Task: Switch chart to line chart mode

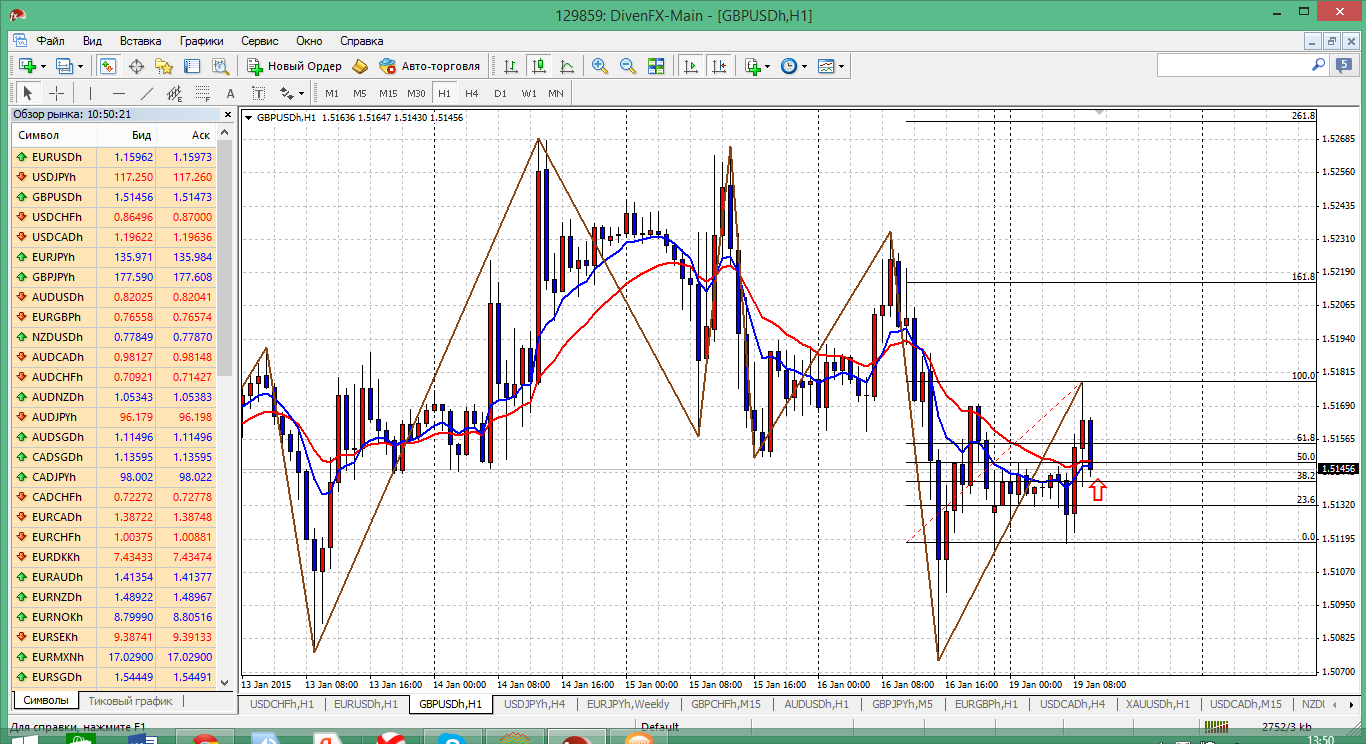Action: (x=567, y=66)
